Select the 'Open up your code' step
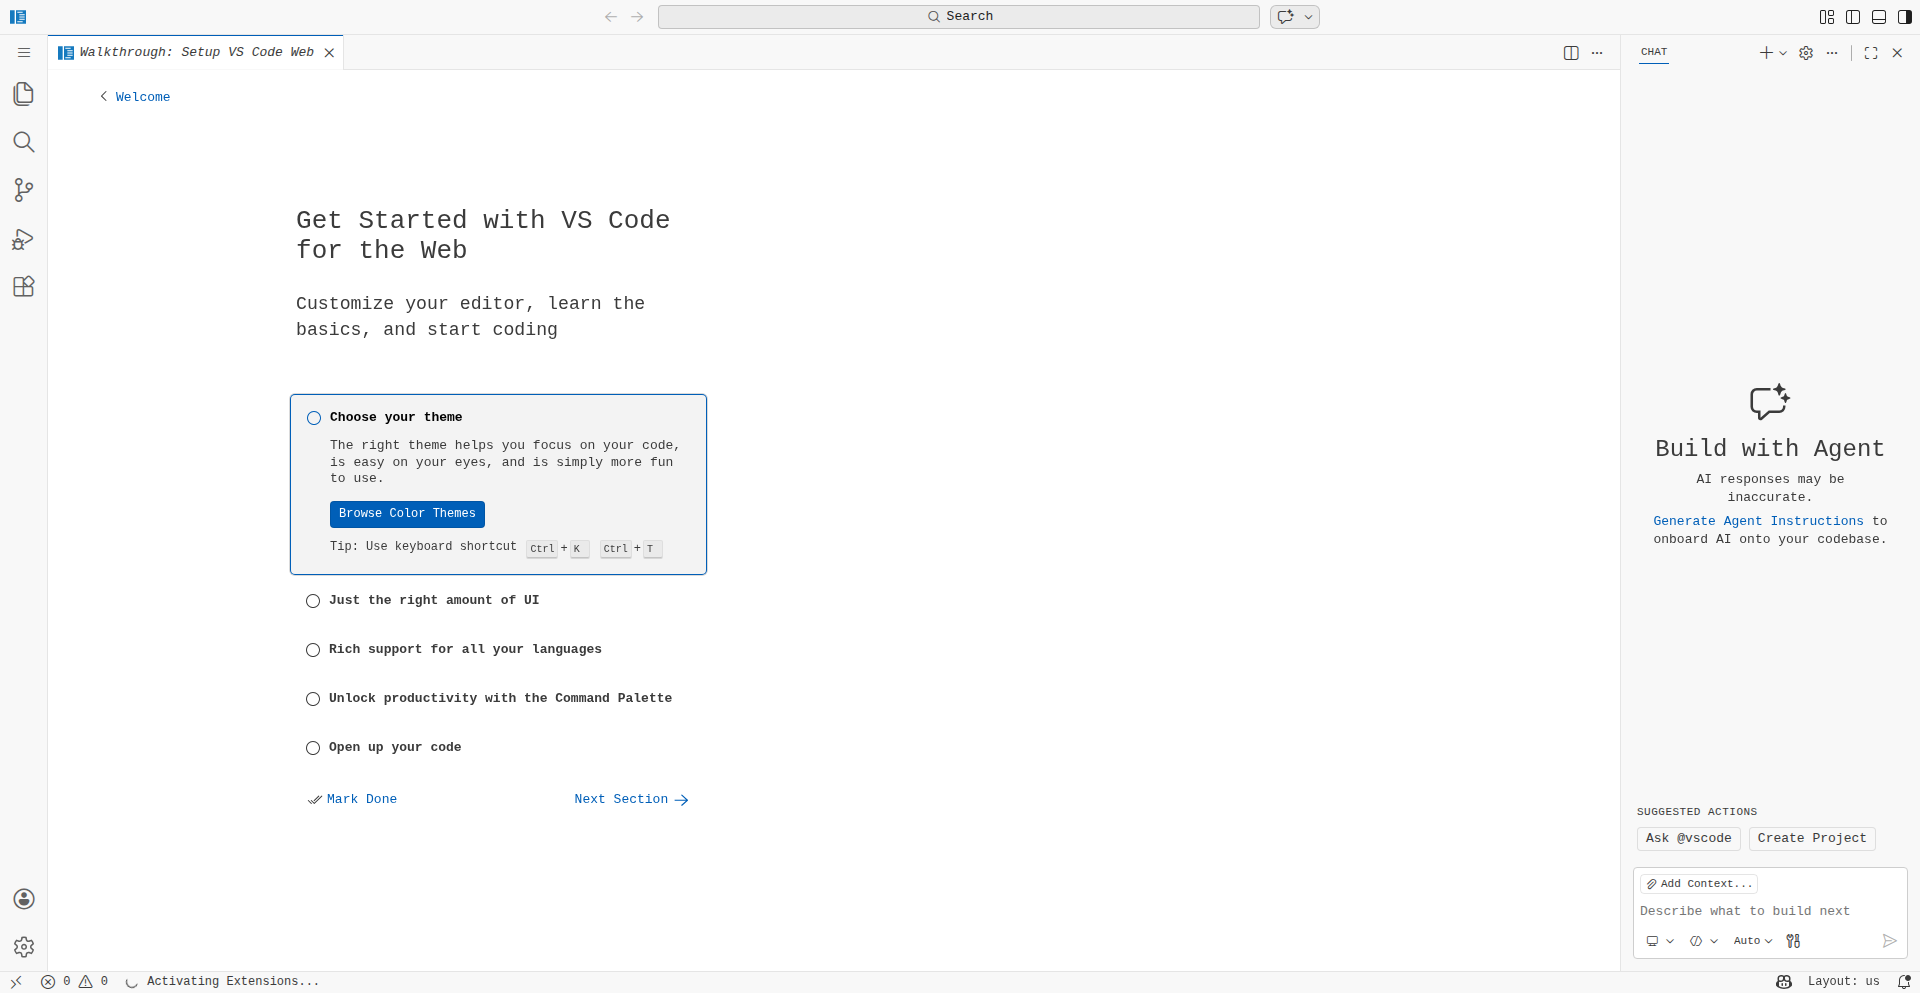The height and width of the screenshot is (993, 1920). click(394, 747)
